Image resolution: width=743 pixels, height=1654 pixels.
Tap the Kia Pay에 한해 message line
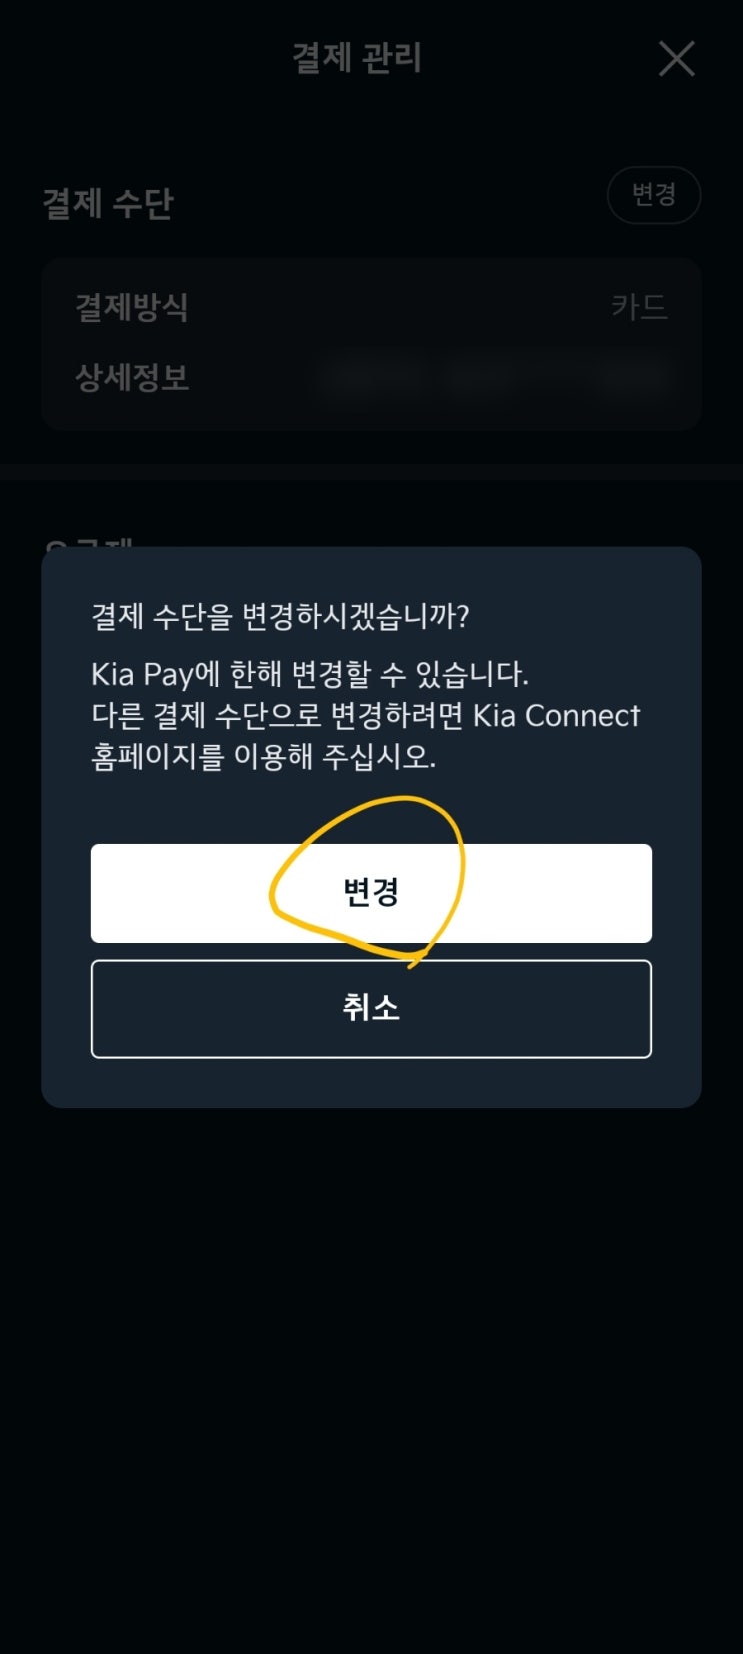[310, 674]
